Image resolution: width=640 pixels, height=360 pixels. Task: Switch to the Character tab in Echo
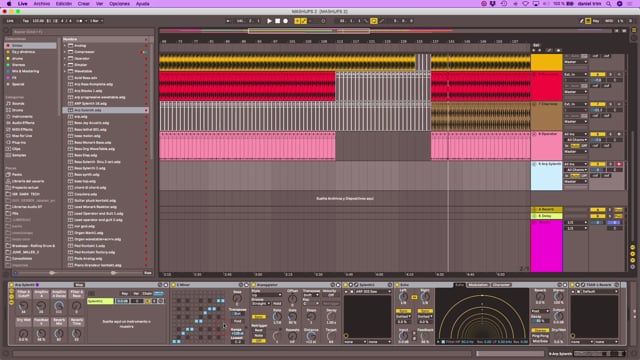(x=501, y=285)
